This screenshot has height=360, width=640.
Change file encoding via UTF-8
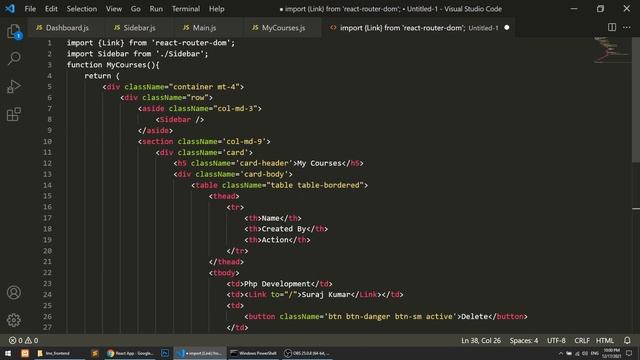pyautogui.click(x=556, y=340)
